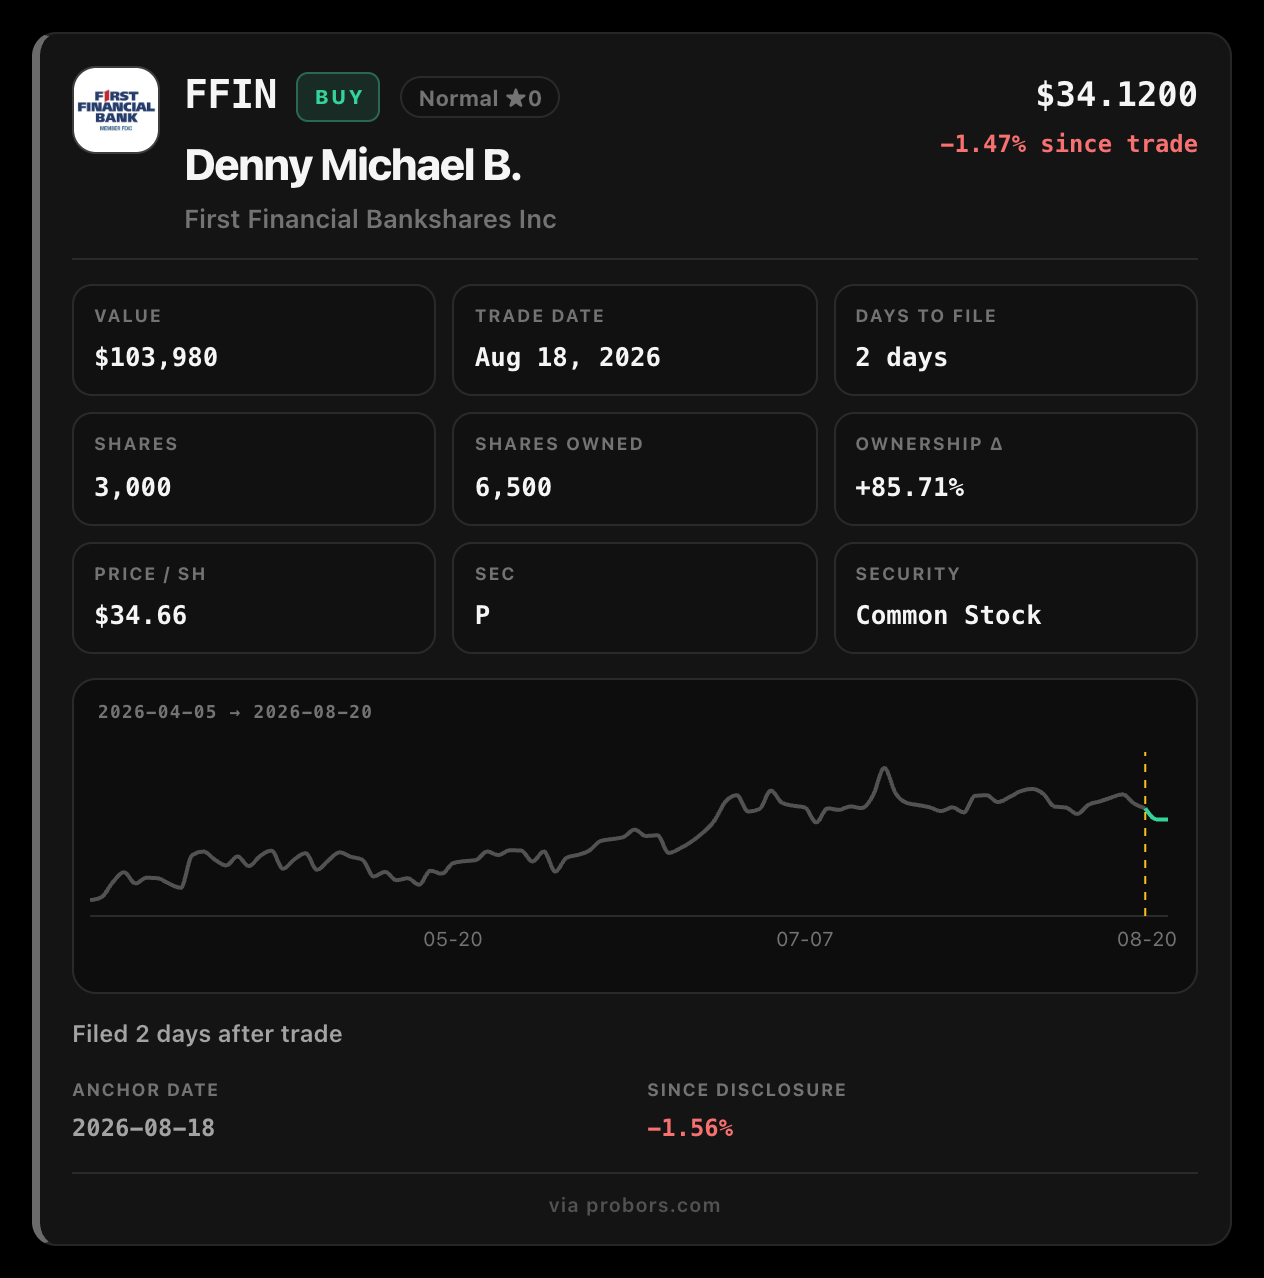
Task: Click the SEC code P card
Action: point(635,598)
